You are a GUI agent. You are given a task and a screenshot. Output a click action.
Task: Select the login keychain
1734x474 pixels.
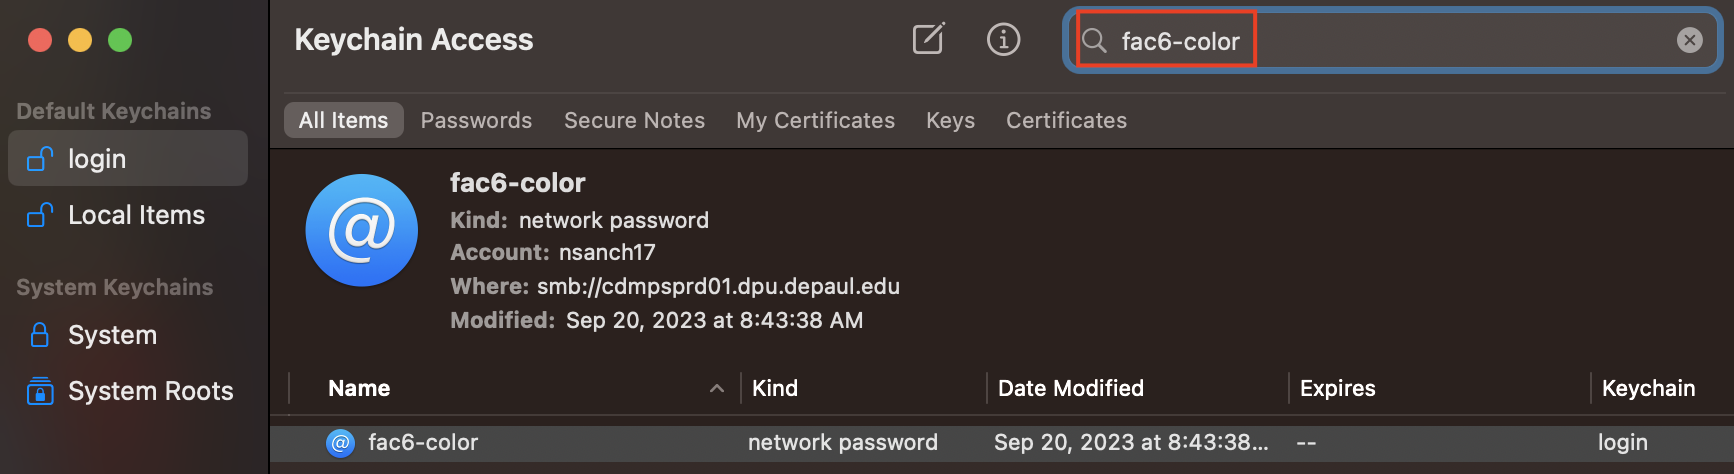128,158
